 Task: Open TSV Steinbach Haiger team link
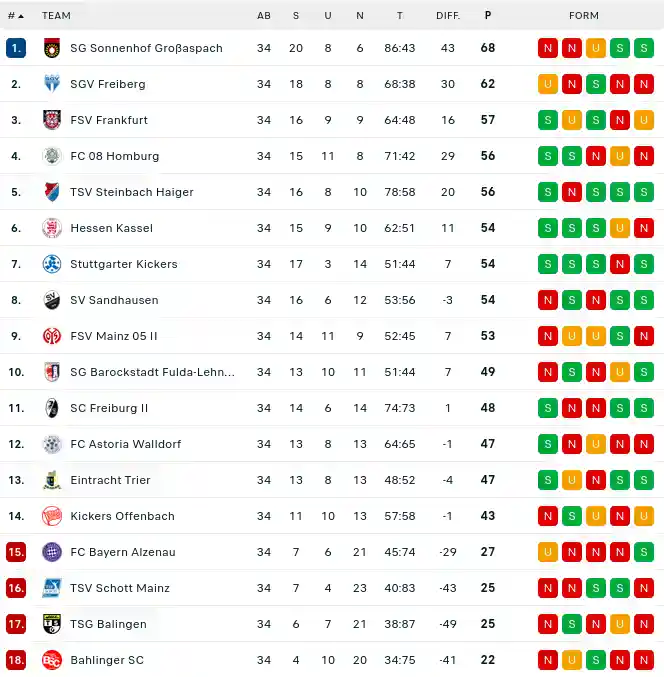(x=132, y=192)
